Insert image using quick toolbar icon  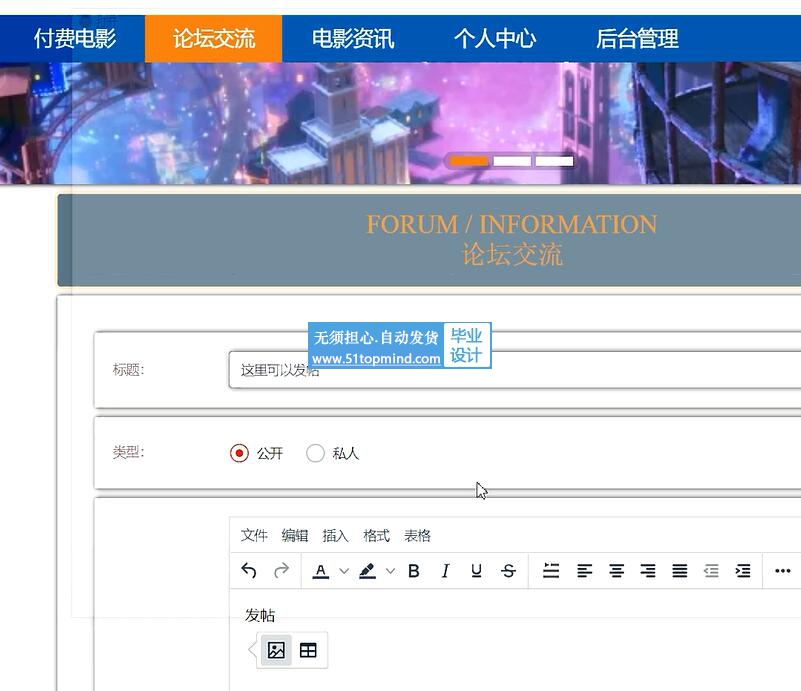point(276,651)
